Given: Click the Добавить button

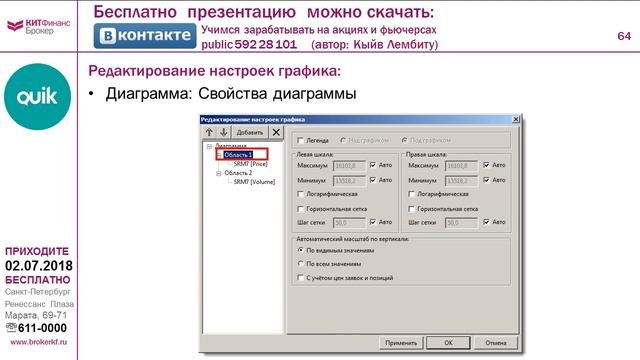Looking at the screenshot, I should (250, 132).
